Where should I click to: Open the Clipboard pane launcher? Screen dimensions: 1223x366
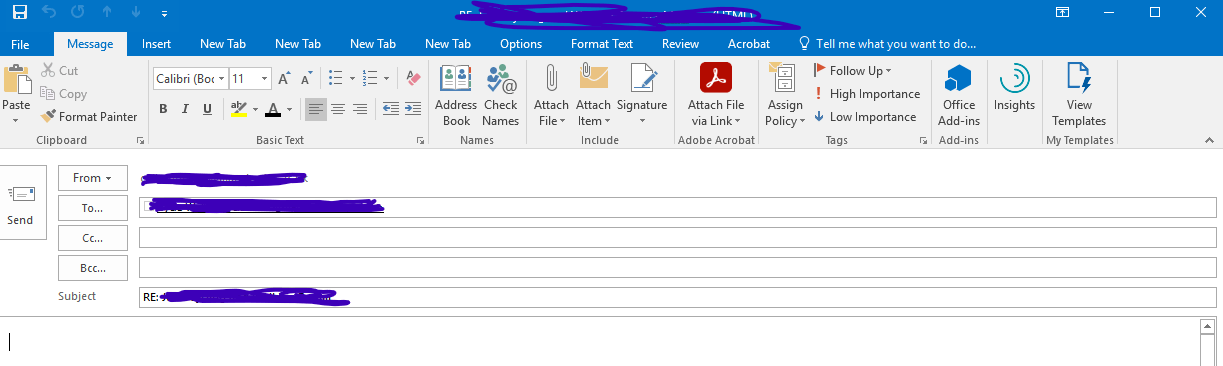tap(140, 141)
